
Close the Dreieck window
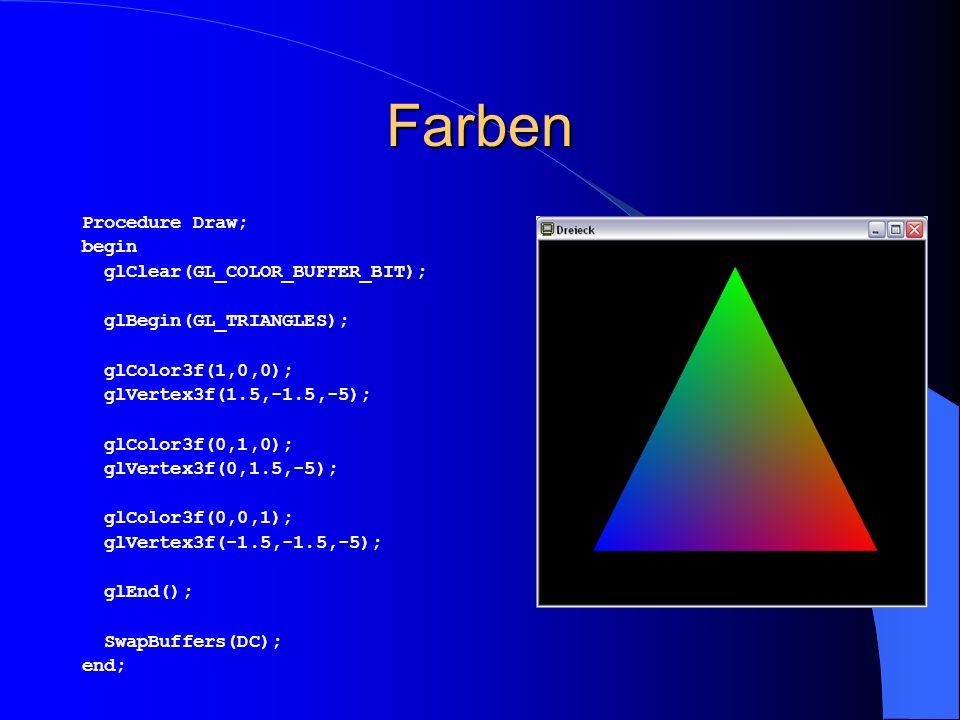click(x=914, y=230)
